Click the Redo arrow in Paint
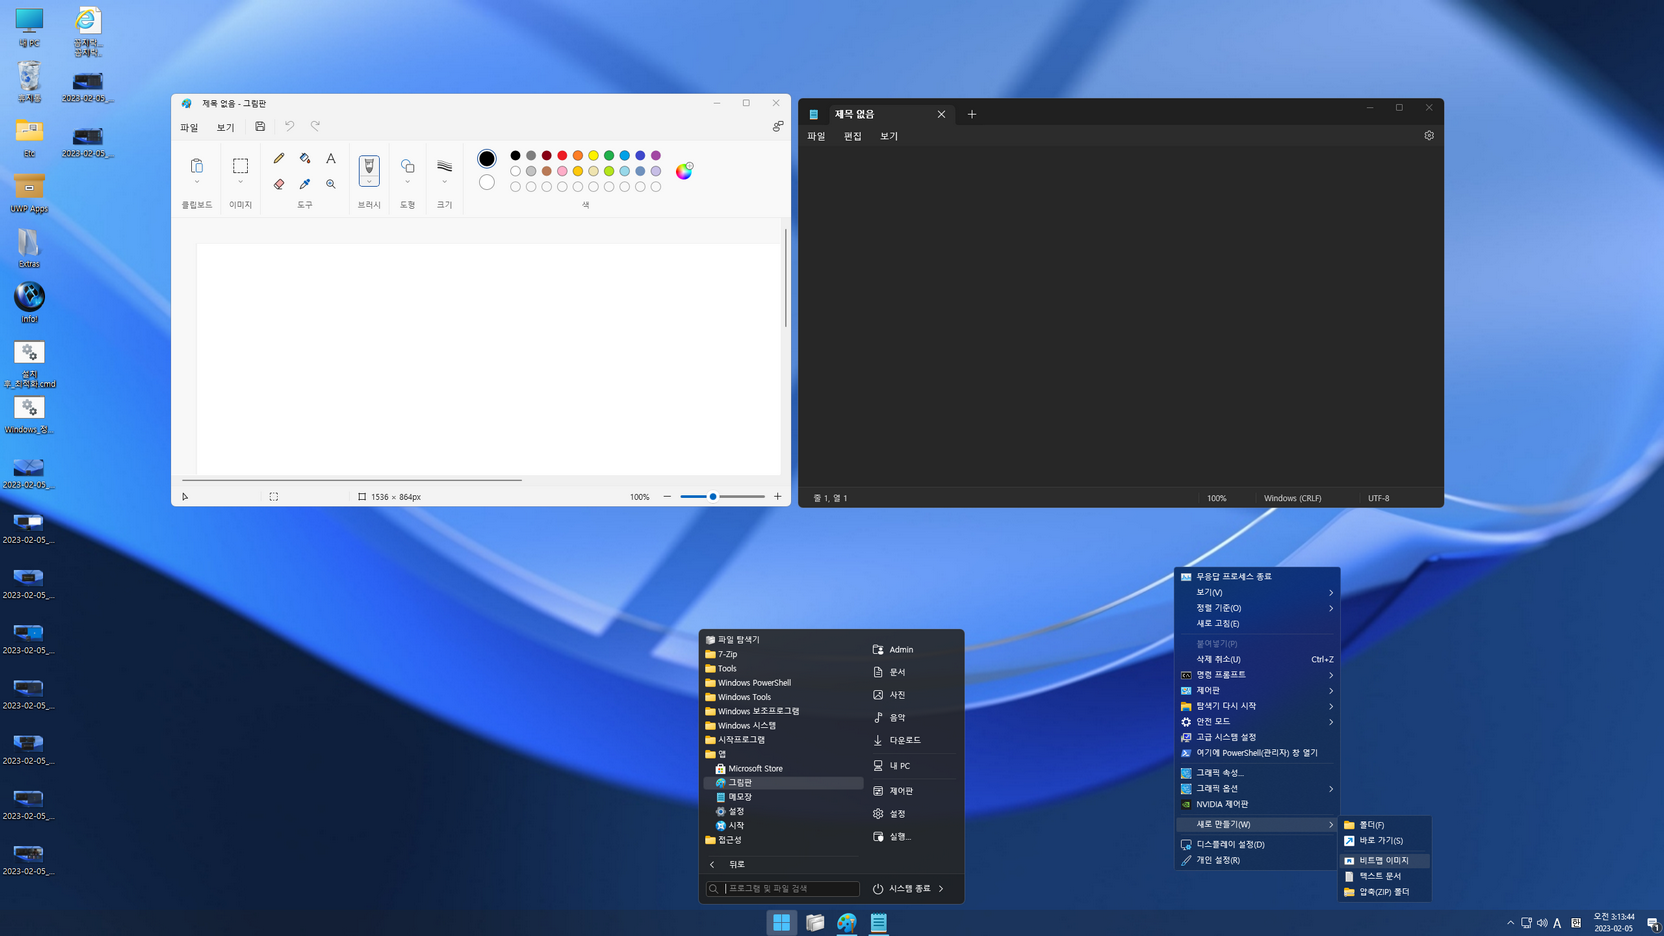 [x=315, y=127]
